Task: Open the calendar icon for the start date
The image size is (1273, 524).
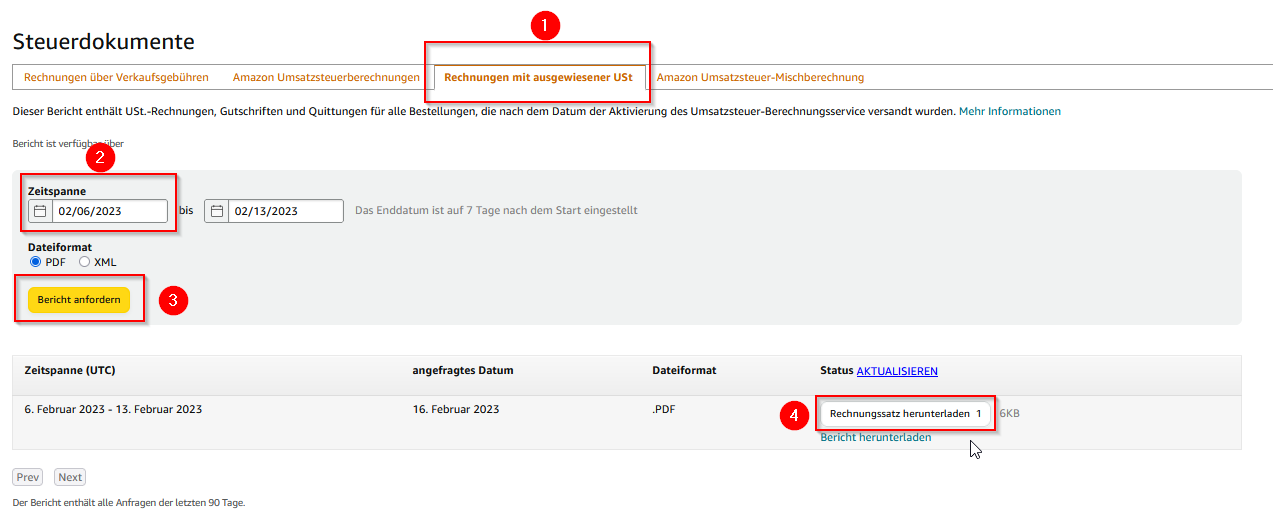Action: click(40, 211)
